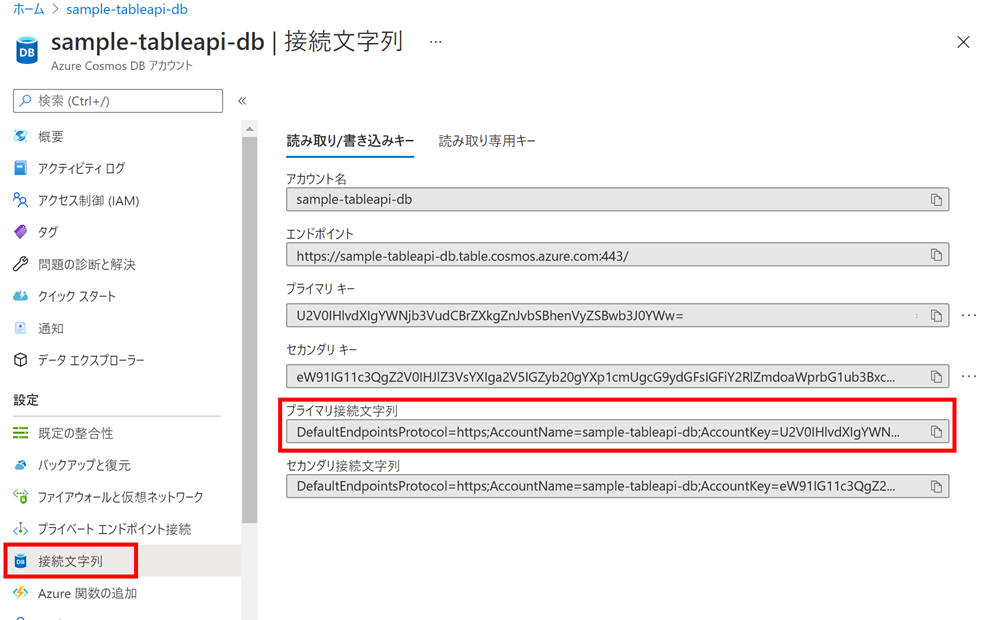The width and height of the screenshot is (986, 620).
Task: Collapse the left navigation sidebar
Action: pyautogui.click(x=242, y=101)
